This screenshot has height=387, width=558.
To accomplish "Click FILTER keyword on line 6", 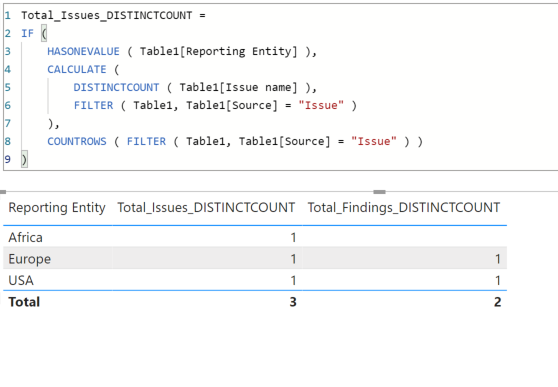I will pos(94,105).
